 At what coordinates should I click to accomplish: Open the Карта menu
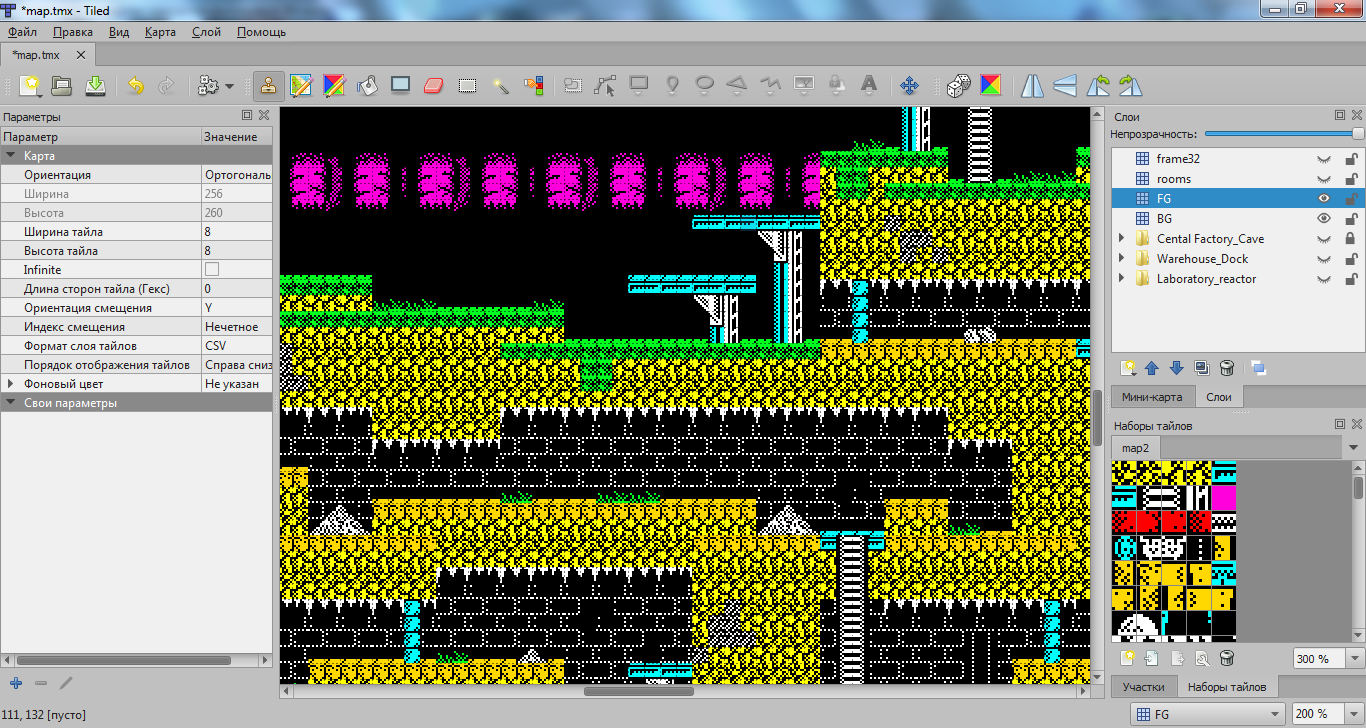[x=160, y=32]
